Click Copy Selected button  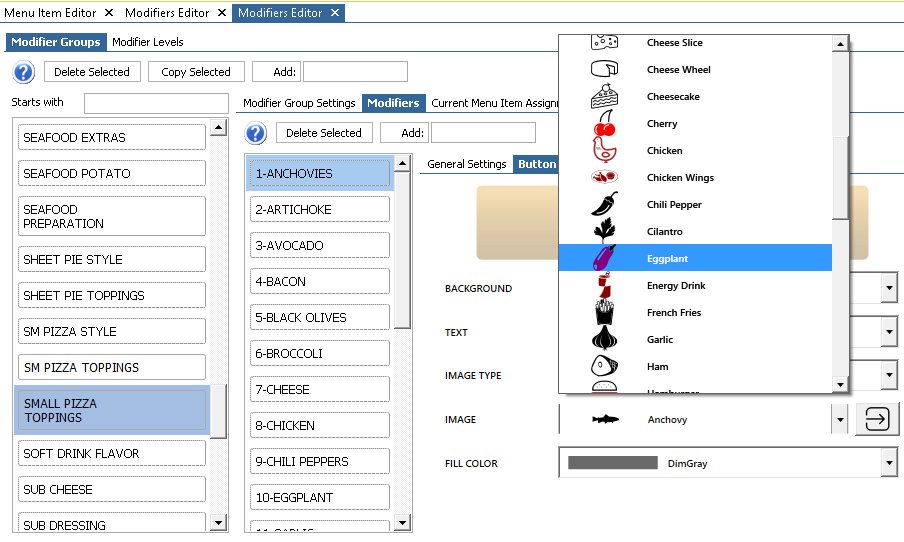click(195, 72)
